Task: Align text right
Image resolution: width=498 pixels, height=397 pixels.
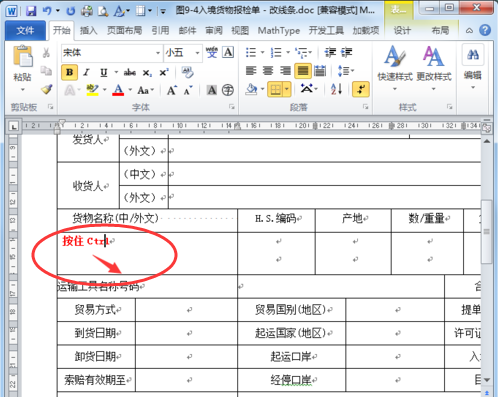Action: (x=285, y=71)
